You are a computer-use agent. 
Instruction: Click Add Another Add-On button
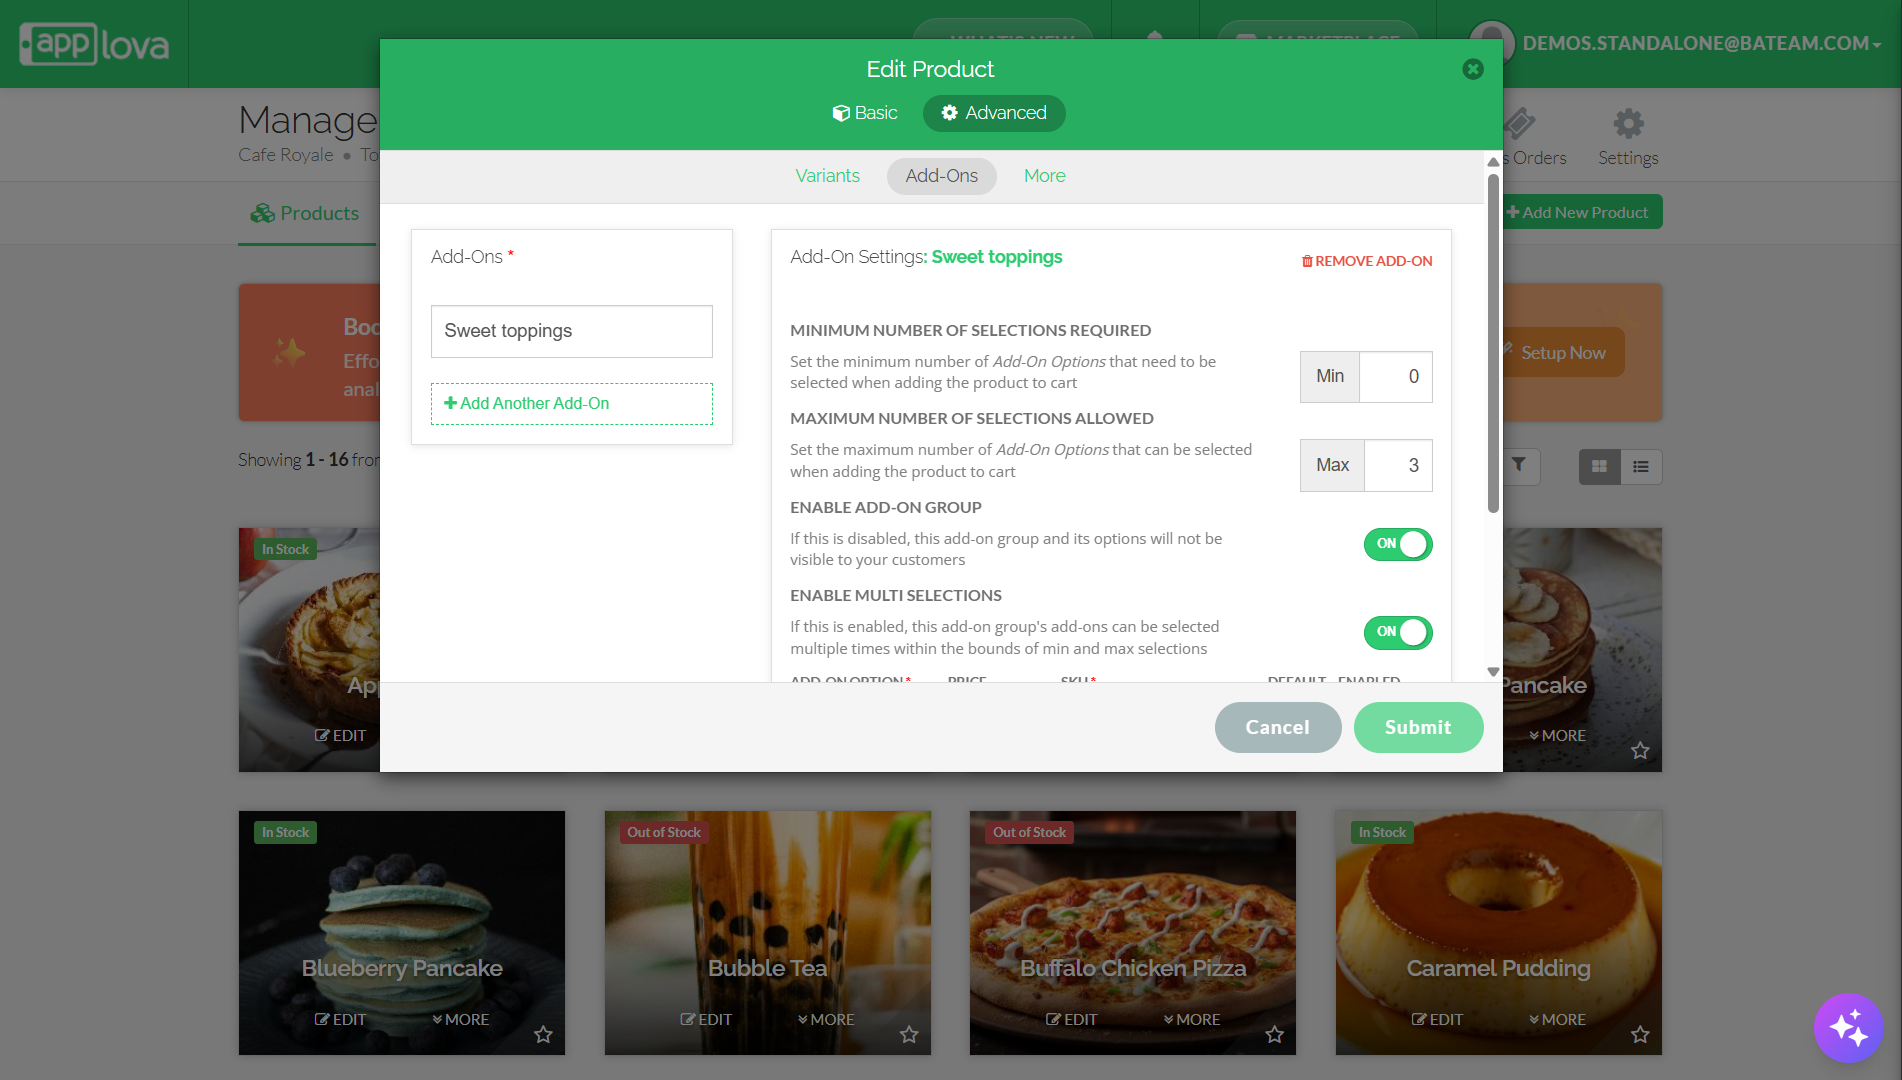coord(571,404)
